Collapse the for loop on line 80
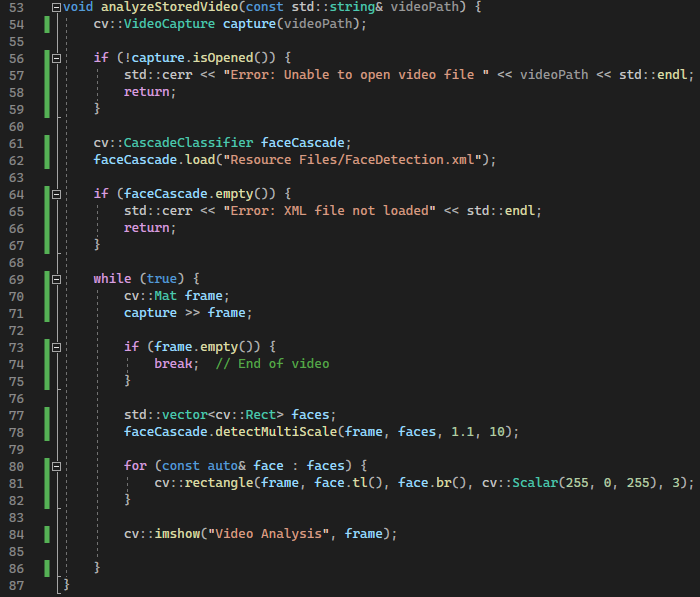The height and width of the screenshot is (597, 700). pos(56,466)
